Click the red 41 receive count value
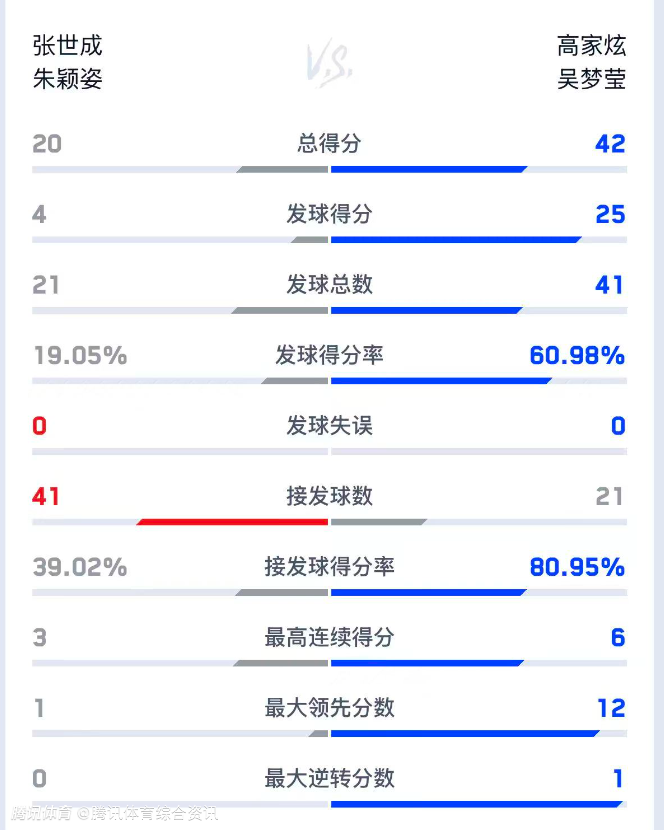 pos(46,496)
